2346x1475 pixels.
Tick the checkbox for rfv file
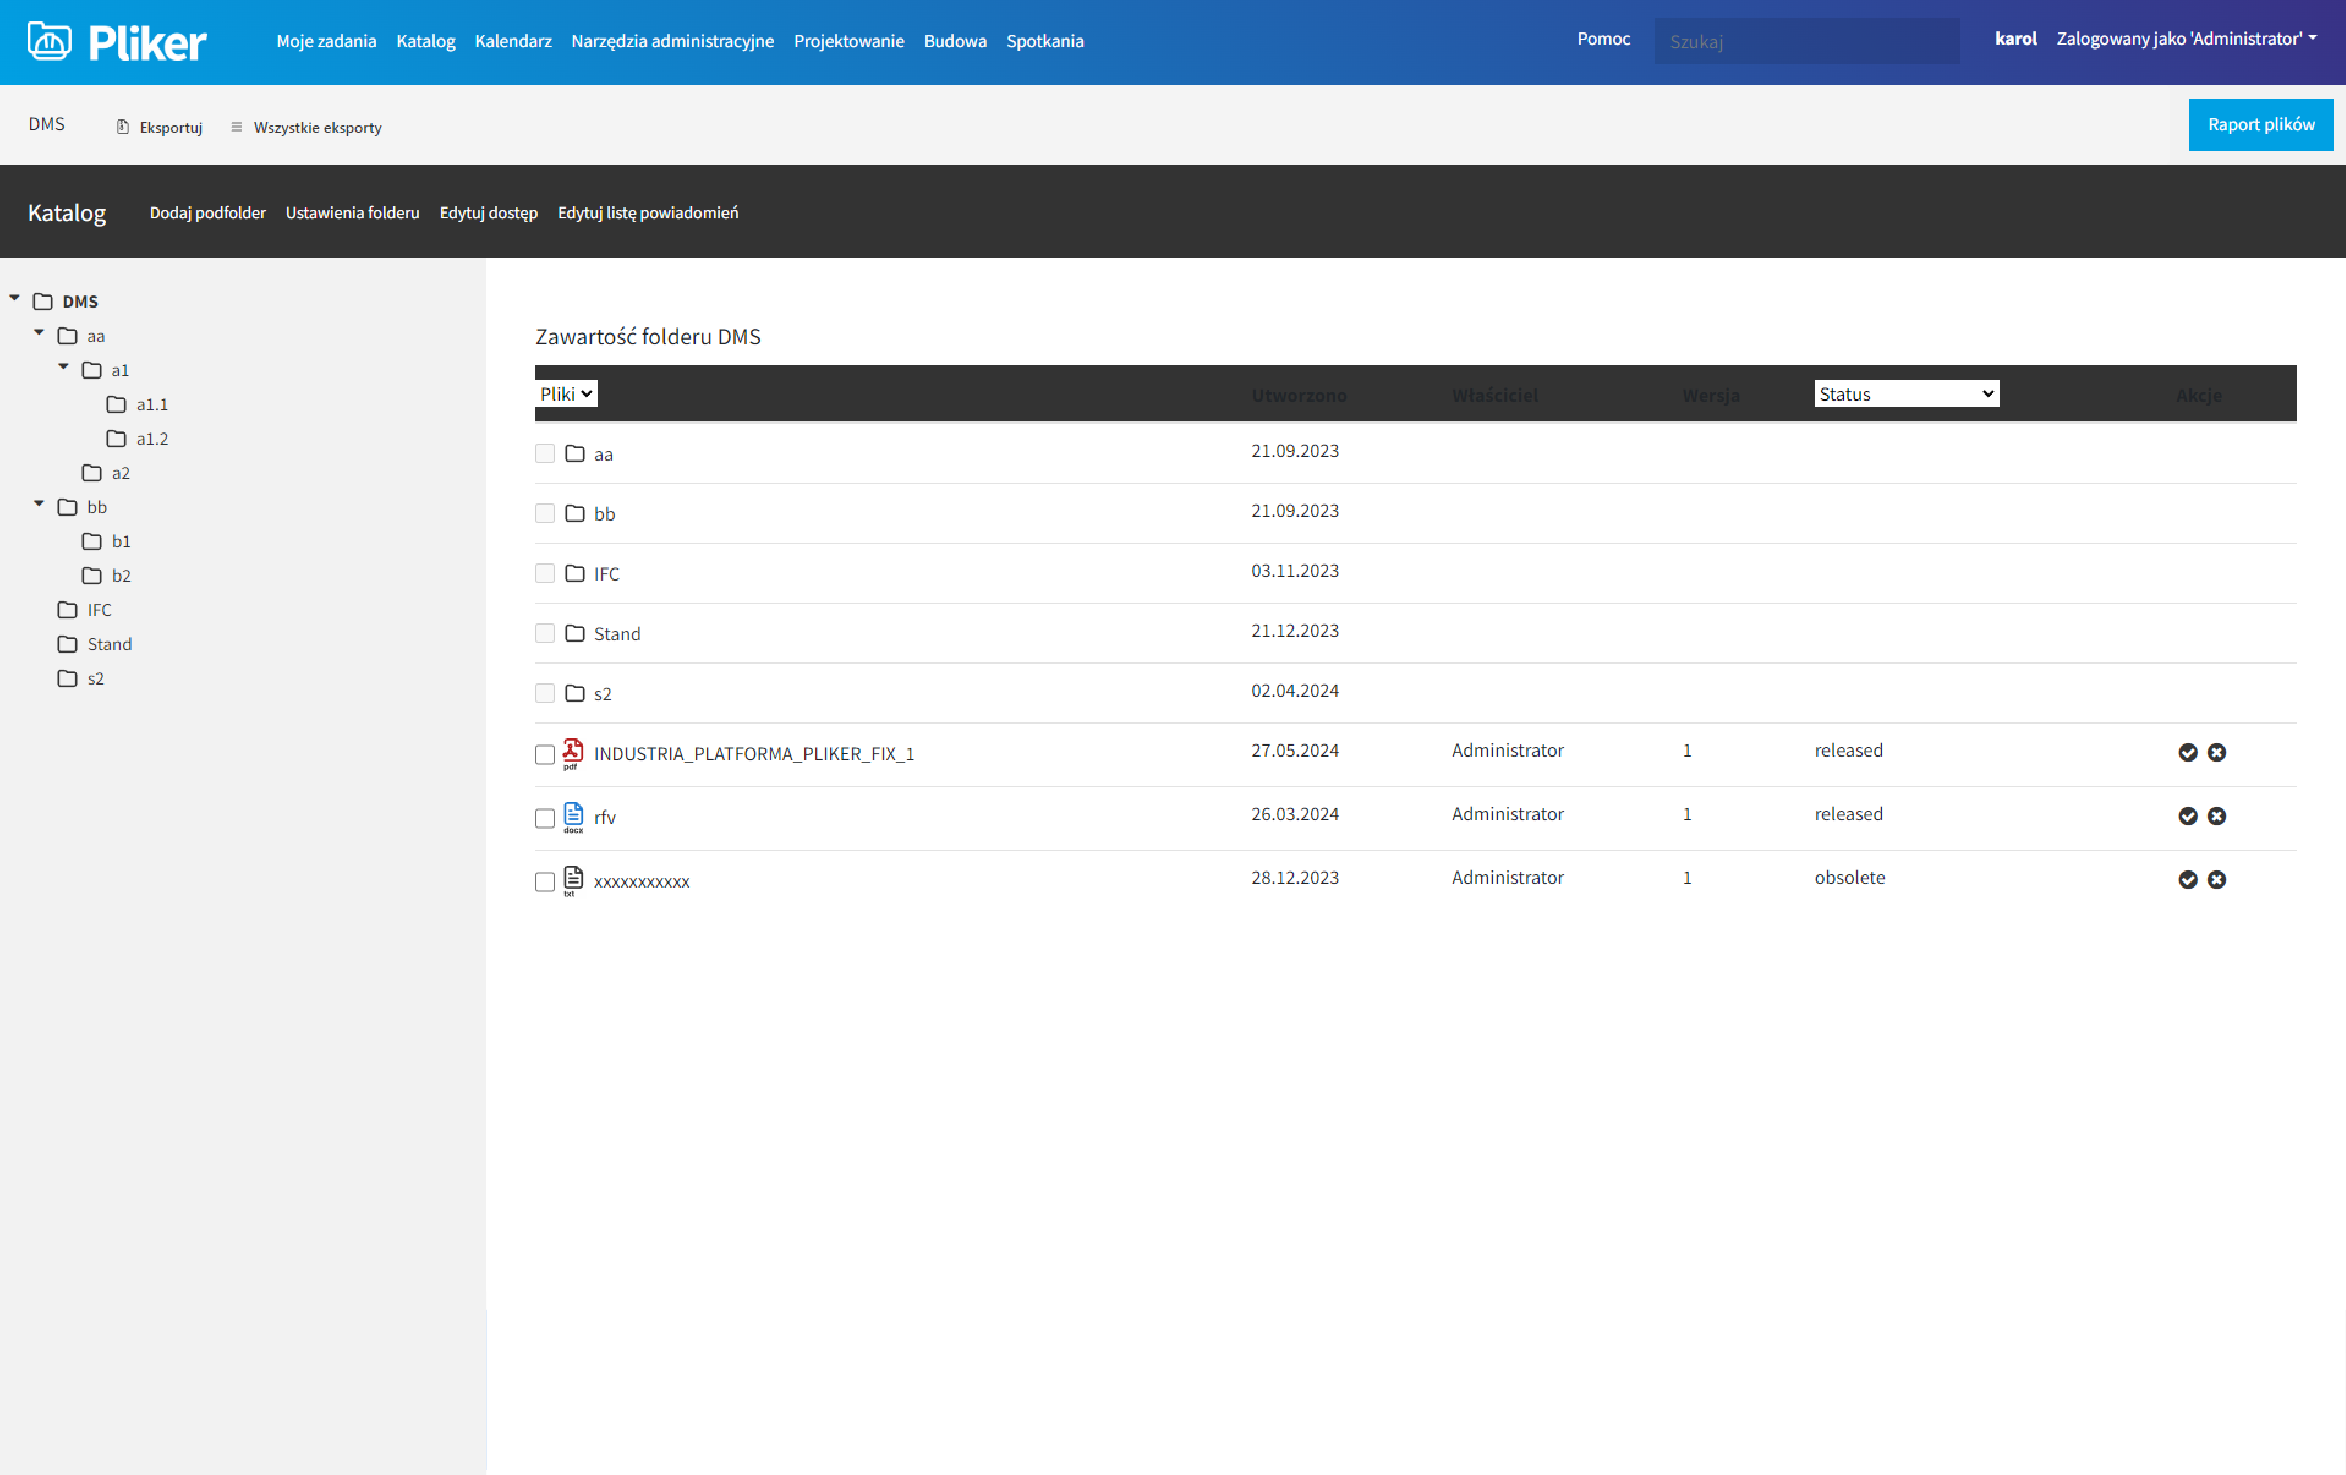(x=545, y=818)
